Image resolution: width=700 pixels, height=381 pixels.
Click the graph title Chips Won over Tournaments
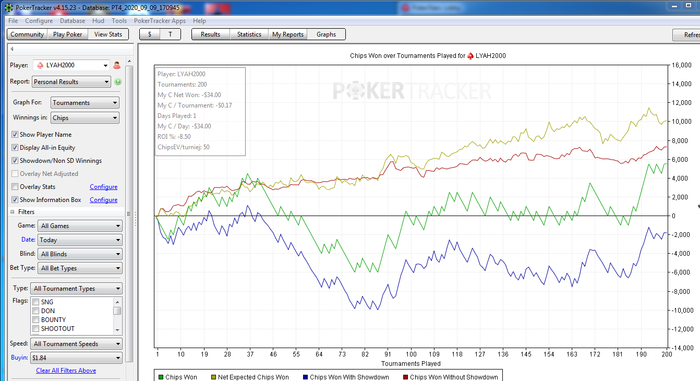point(428,56)
